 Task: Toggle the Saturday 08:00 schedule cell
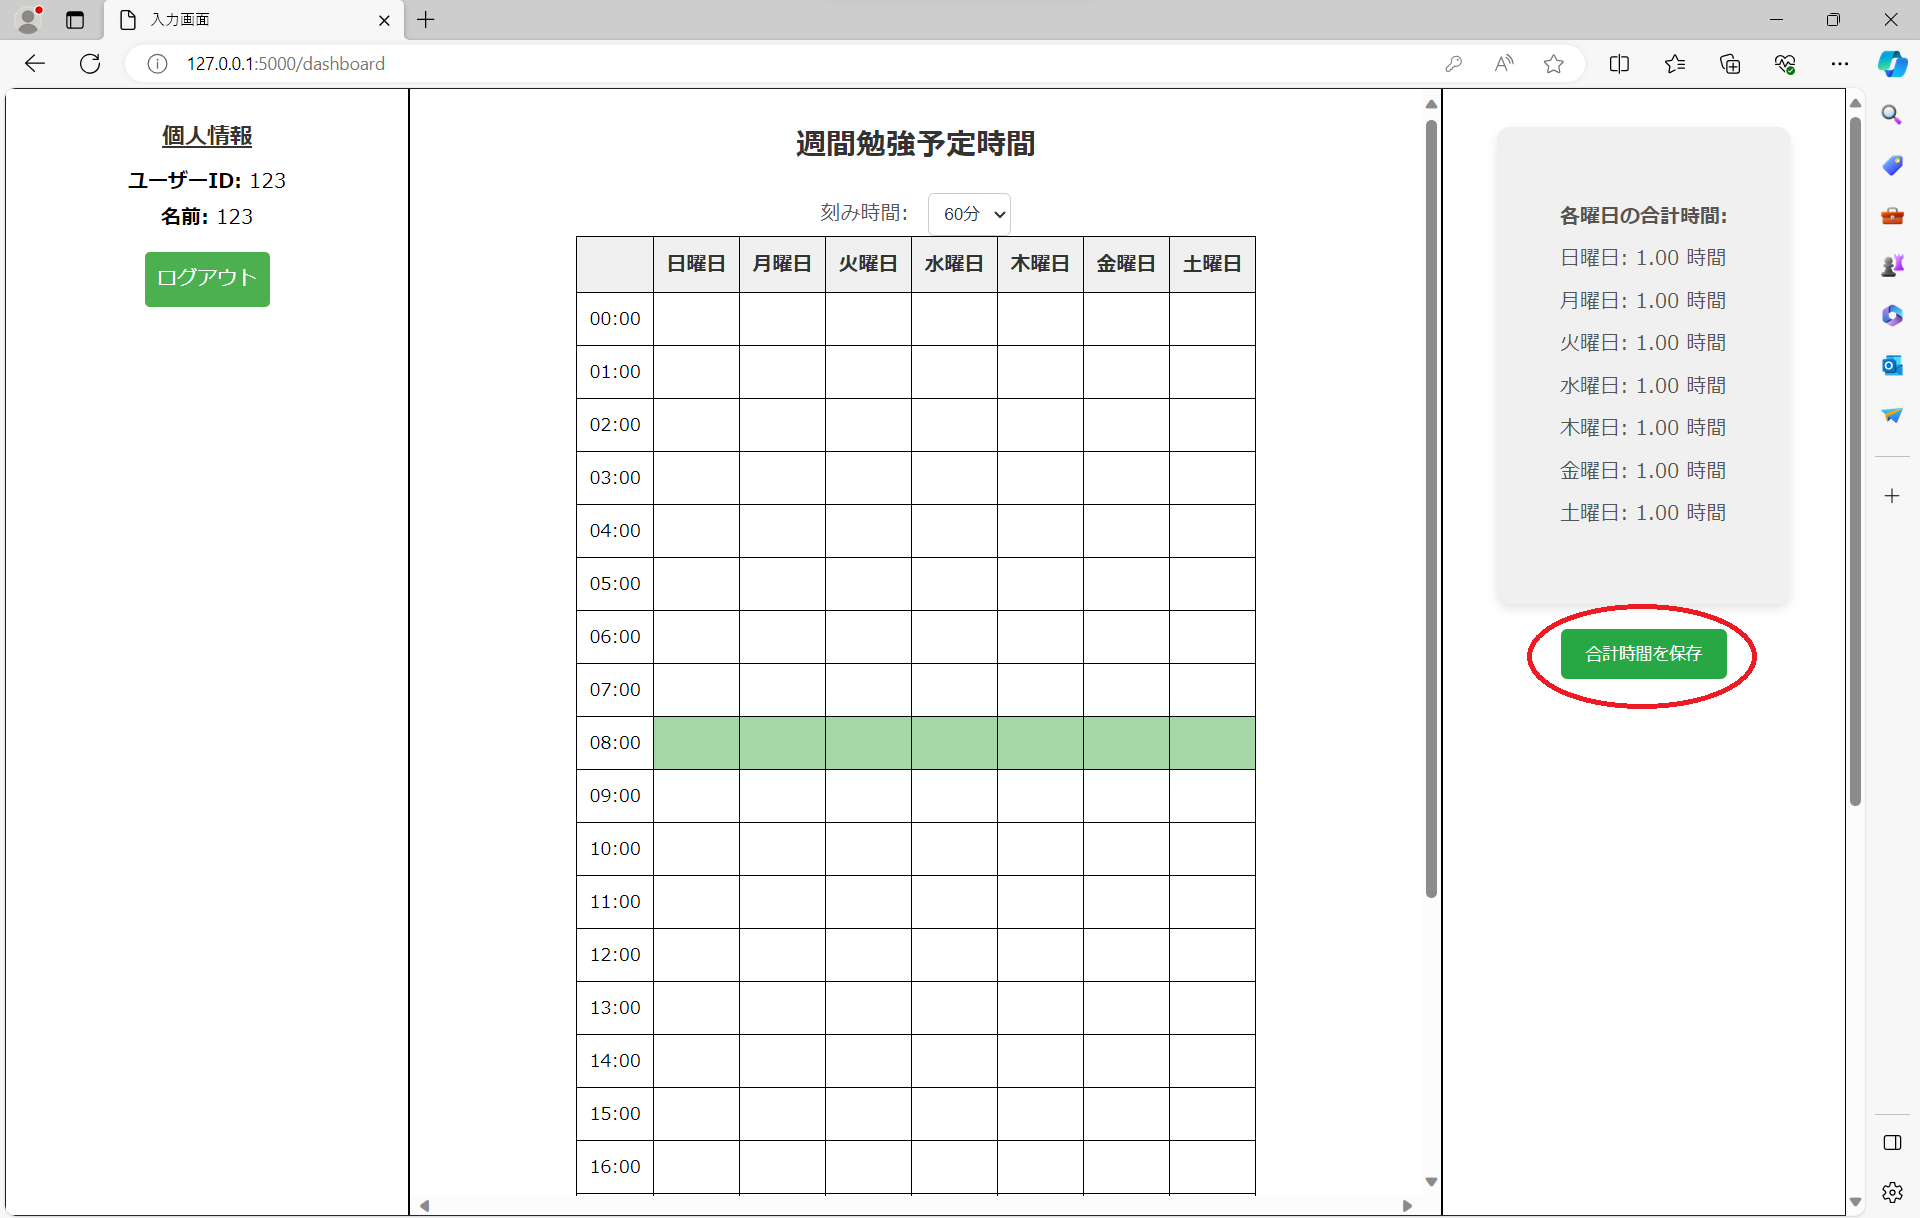(1212, 743)
